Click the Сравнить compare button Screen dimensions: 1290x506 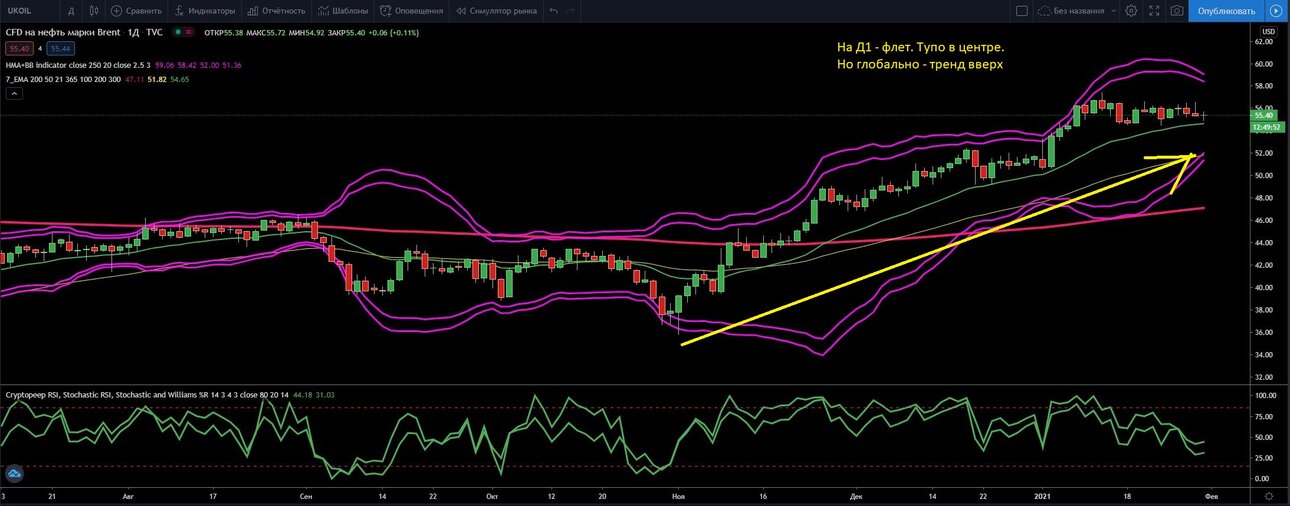pos(138,11)
